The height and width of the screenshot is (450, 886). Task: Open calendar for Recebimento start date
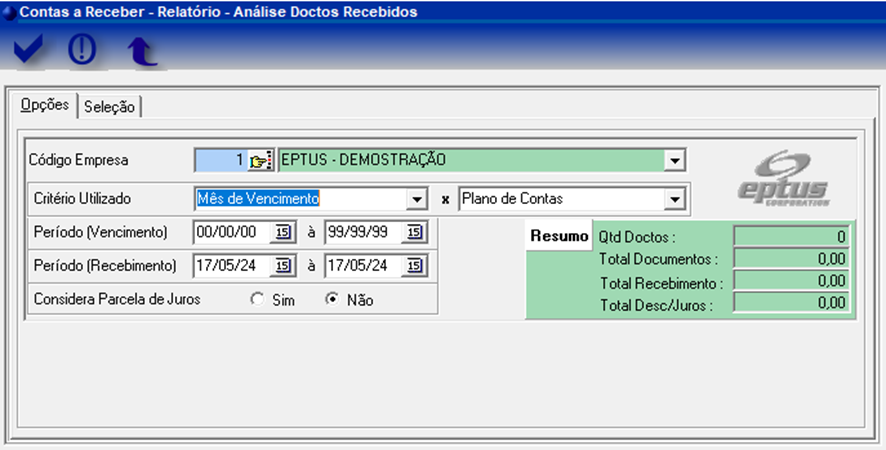[x=283, y=266]
